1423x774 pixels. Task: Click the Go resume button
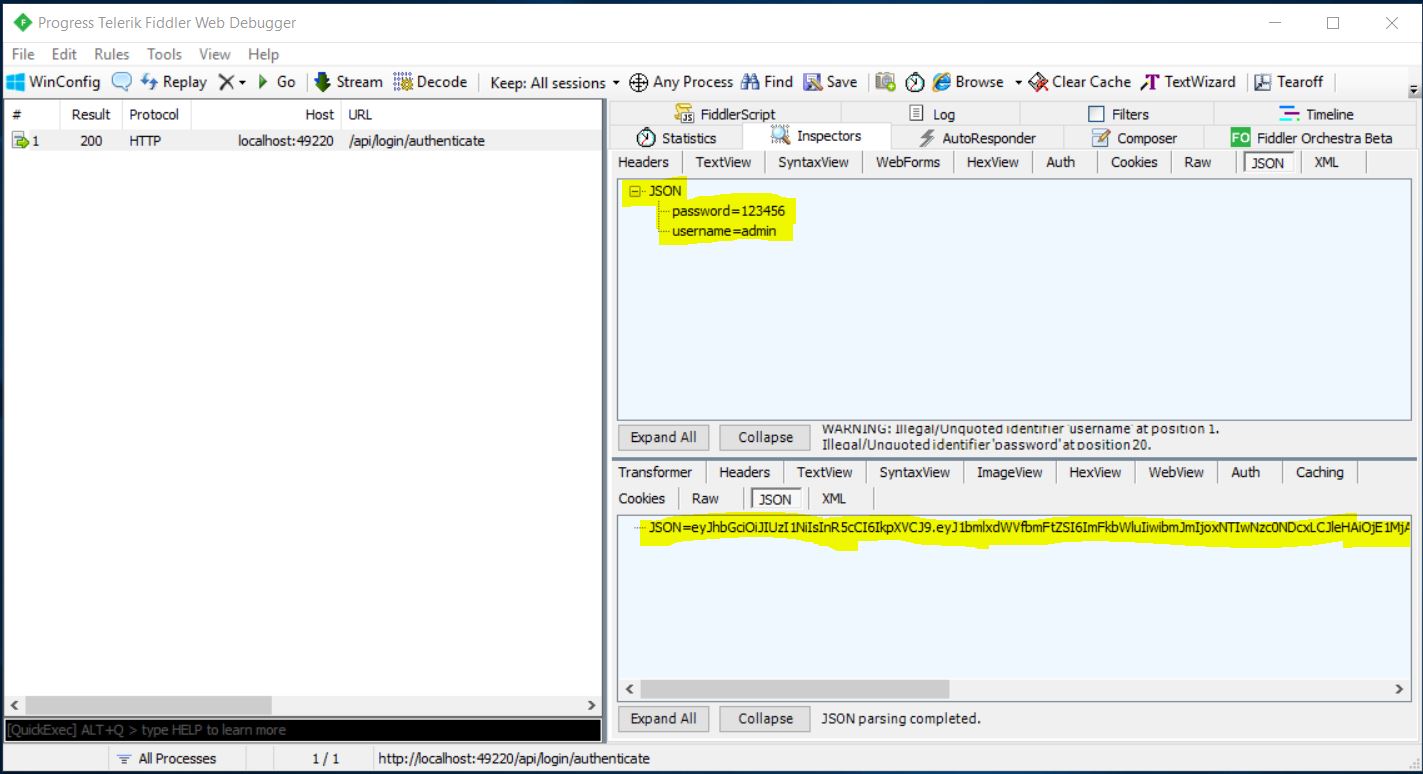coord(276,82)
